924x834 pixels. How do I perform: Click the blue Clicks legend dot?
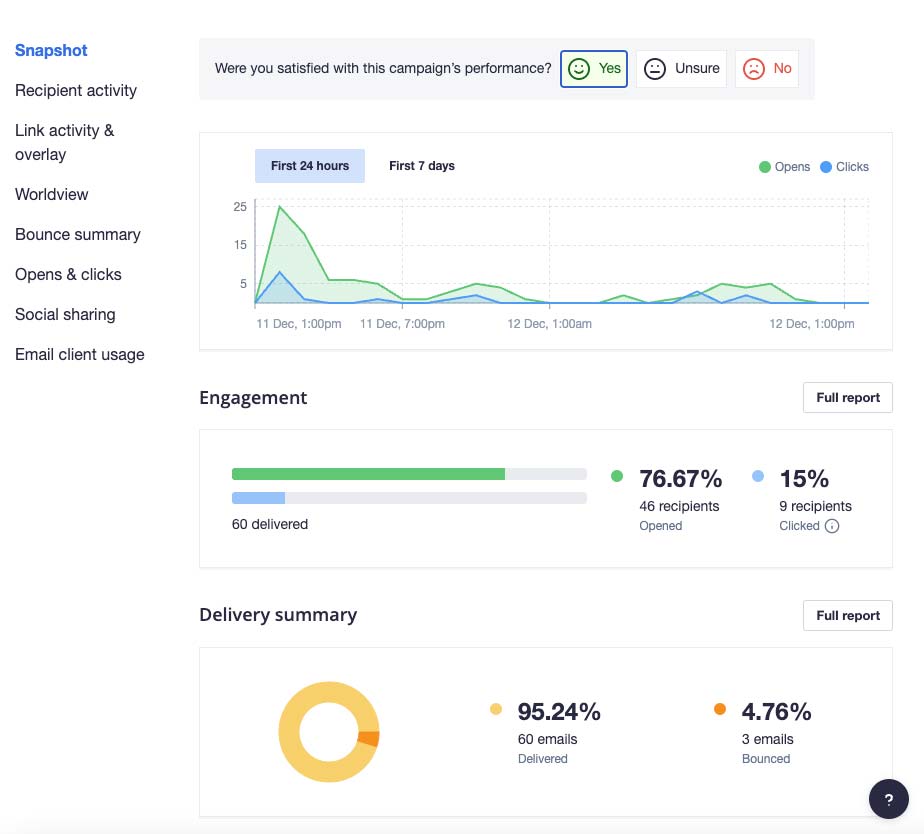click(826, 167)
